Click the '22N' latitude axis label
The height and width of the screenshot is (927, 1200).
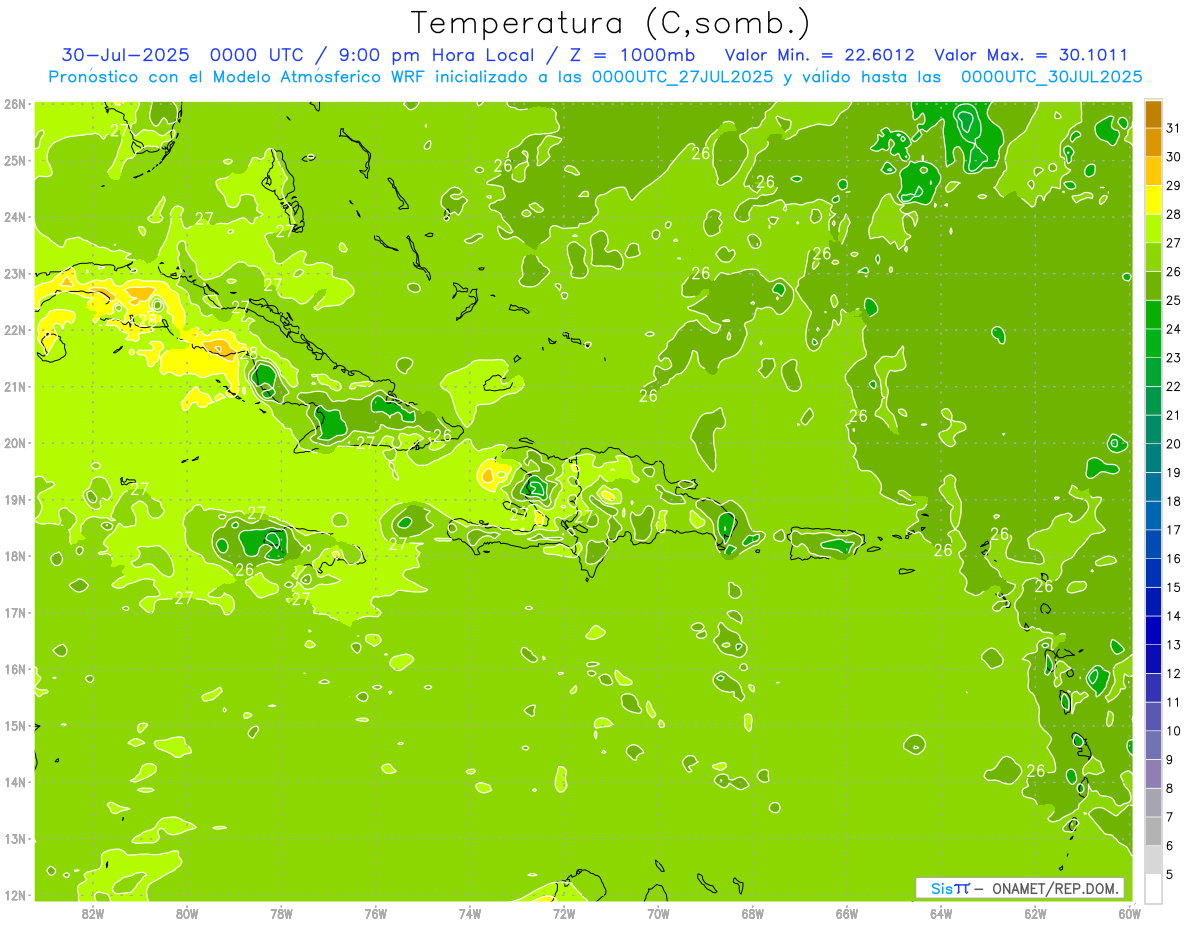(16, 330)
